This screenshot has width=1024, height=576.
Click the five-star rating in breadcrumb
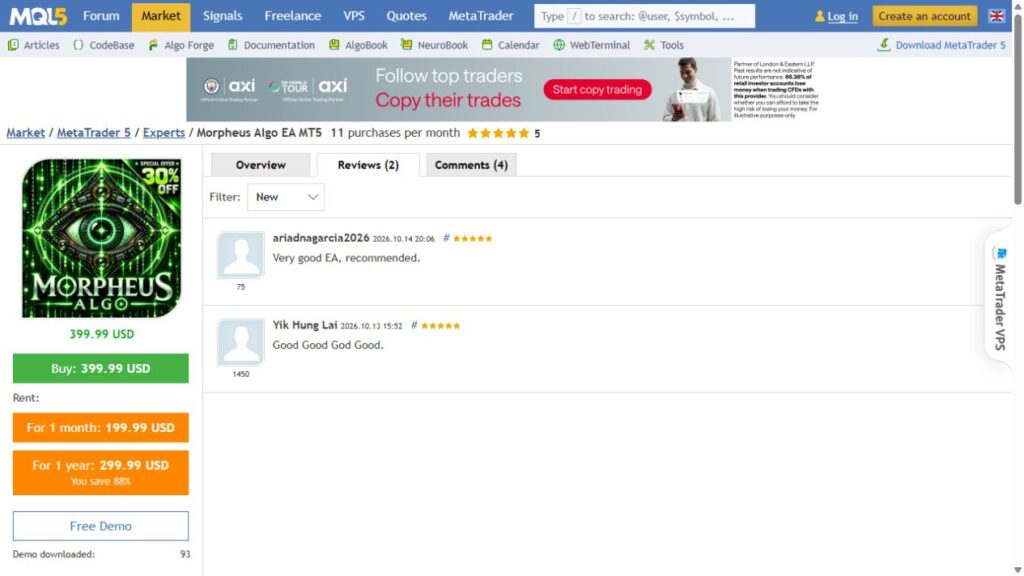coord(498,133)
